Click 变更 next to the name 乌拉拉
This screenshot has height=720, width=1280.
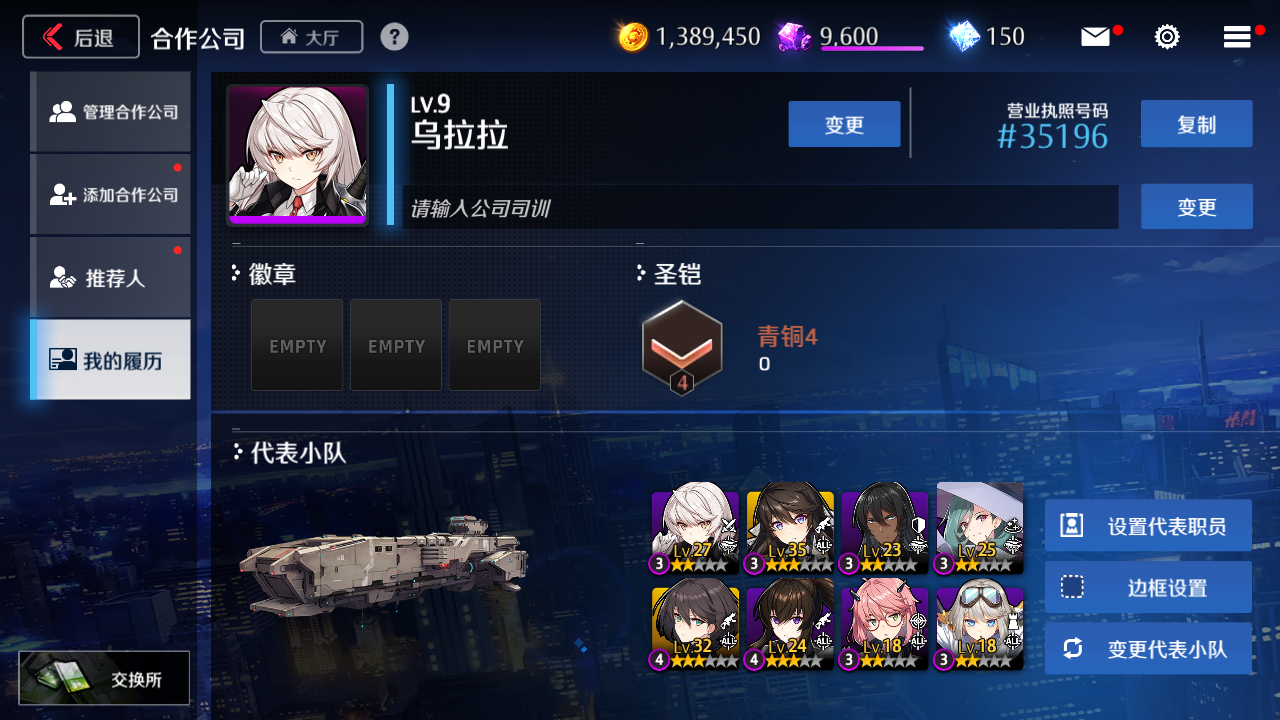[844, 124]
